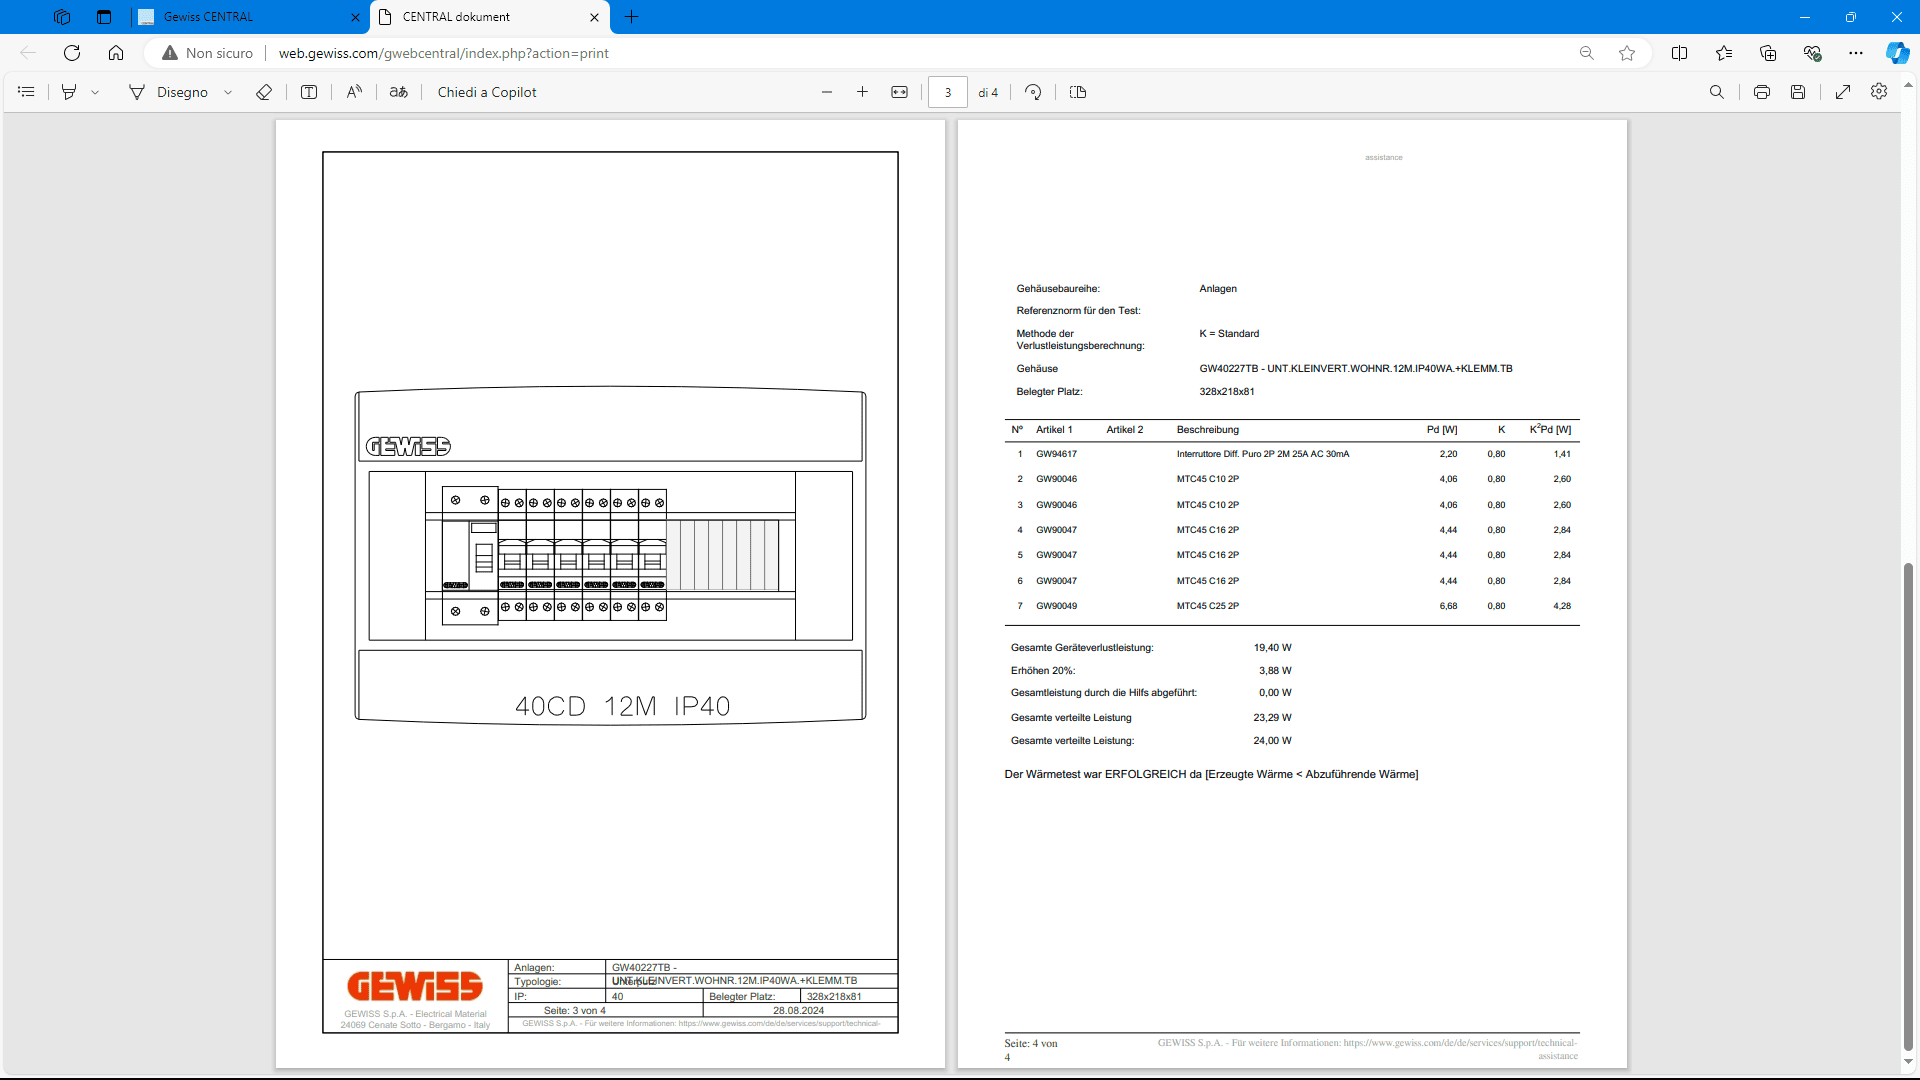Click the scroll down arrow
This screenshot has height=1080, width=1920.
(x=1908, y=1062)
